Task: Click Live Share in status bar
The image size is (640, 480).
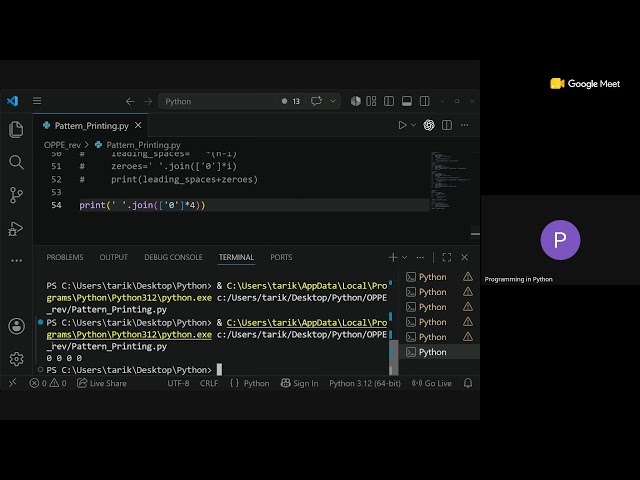Action: [102, 383]
